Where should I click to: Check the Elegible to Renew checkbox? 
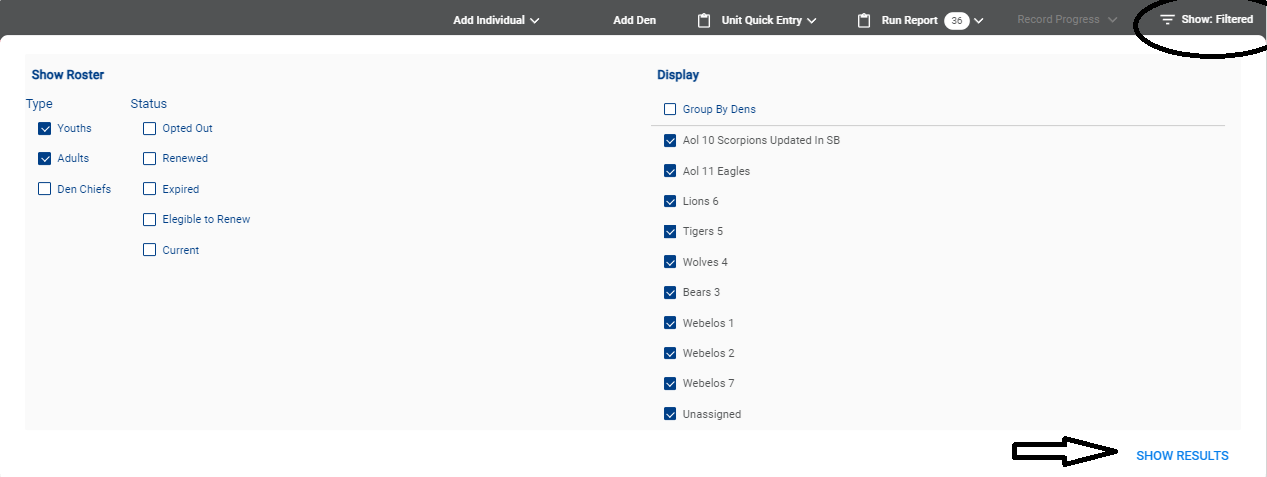coord(150,219)
